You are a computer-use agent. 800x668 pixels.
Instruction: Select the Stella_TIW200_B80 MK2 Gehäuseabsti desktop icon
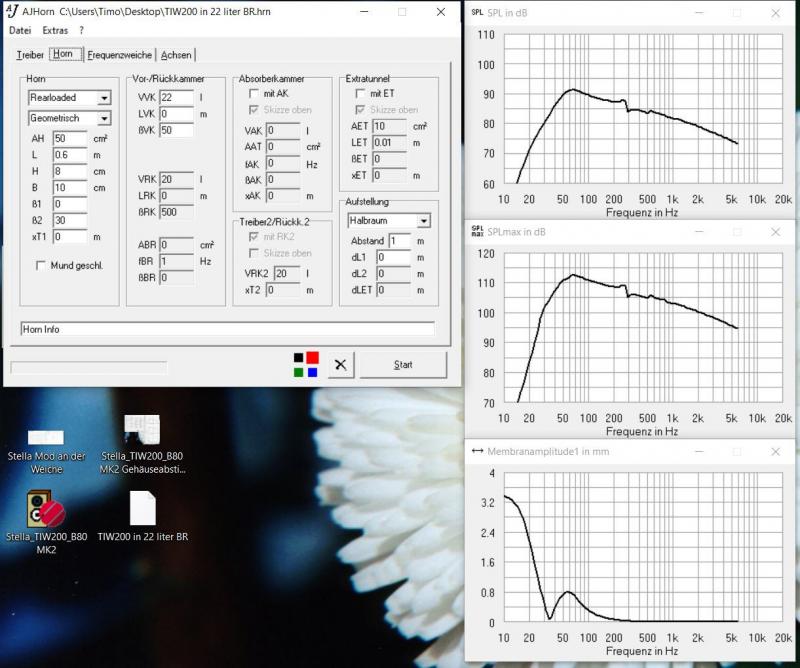click(142, 430)
